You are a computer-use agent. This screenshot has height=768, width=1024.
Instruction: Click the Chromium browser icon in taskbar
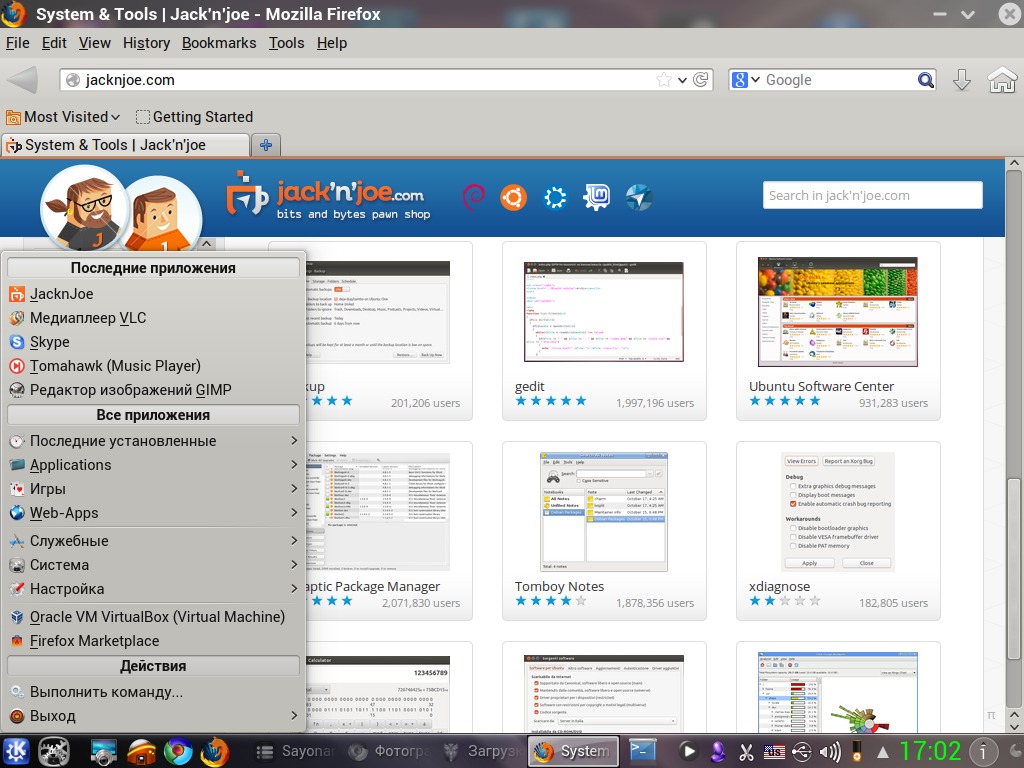point(178,751)
